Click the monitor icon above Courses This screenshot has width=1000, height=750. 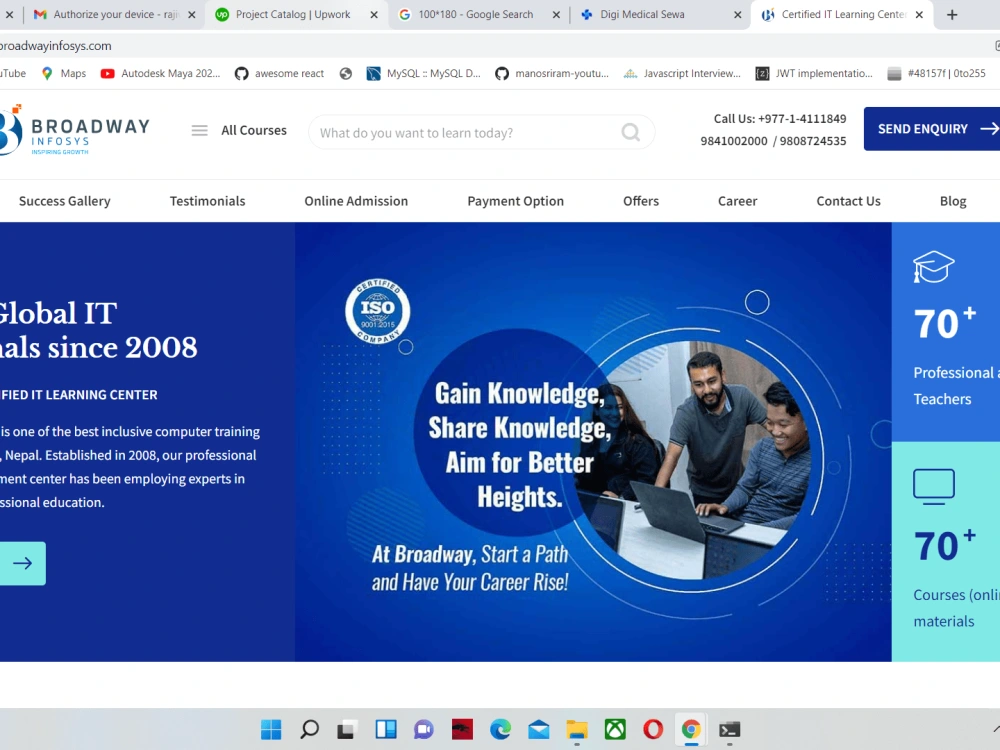[934, 487]
